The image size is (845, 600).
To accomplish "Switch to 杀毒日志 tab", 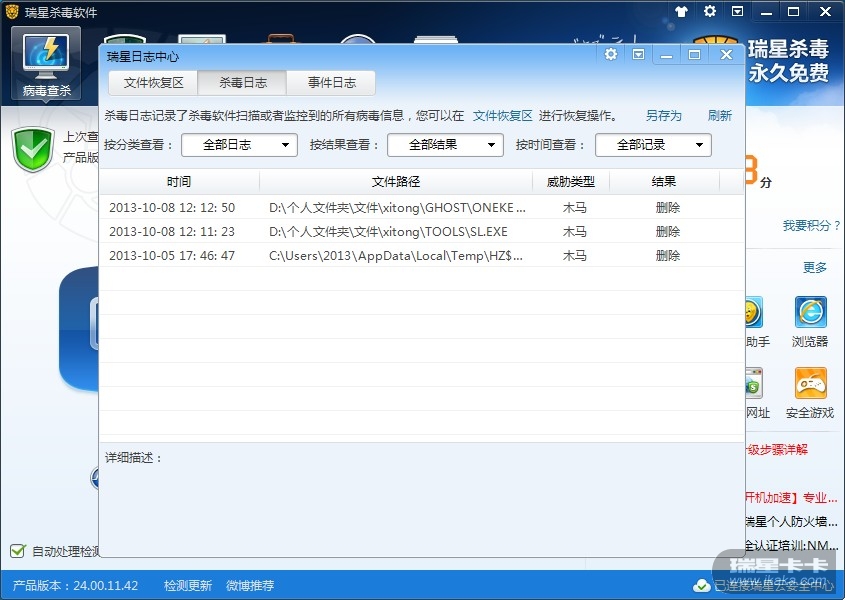I will (243, 82).
